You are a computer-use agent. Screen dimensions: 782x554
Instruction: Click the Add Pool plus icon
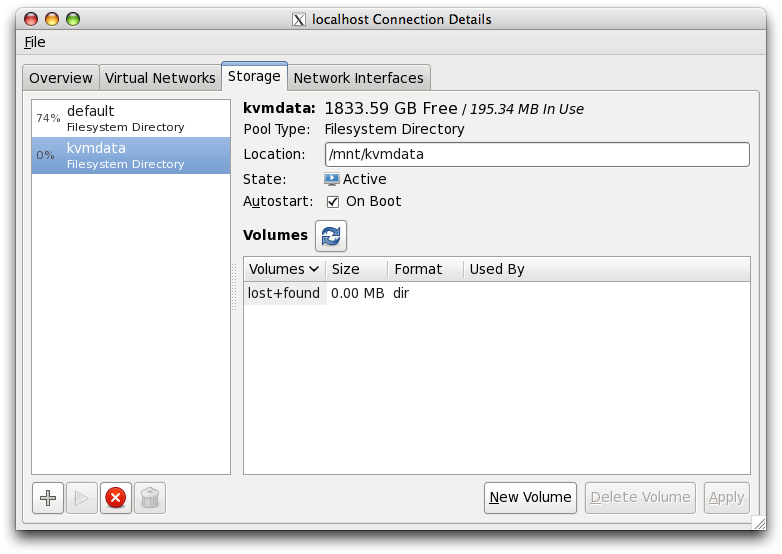pyautogui.click(x=48, y=498)
